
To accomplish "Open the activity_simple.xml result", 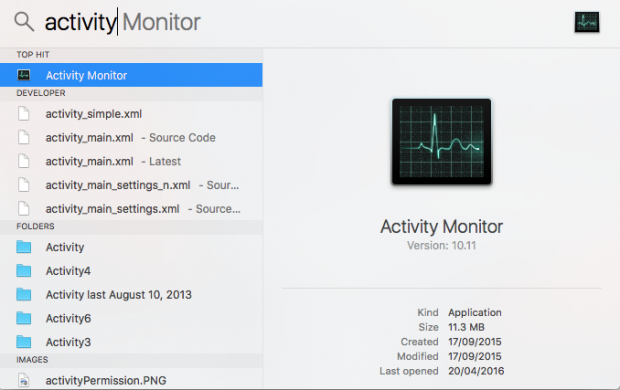I will click(x=131, y=114).
